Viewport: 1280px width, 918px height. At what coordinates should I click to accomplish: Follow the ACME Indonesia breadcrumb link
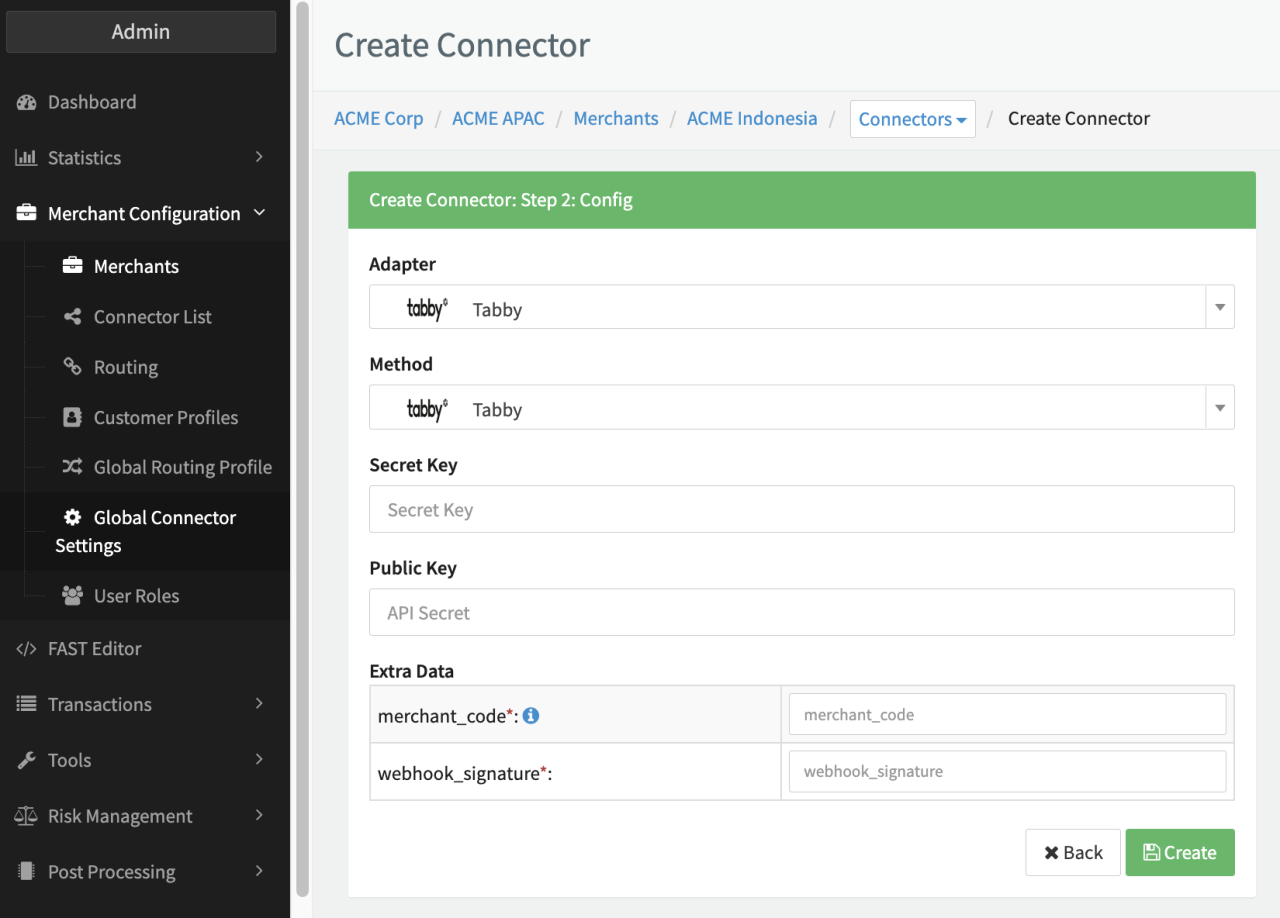pos(751,118)
